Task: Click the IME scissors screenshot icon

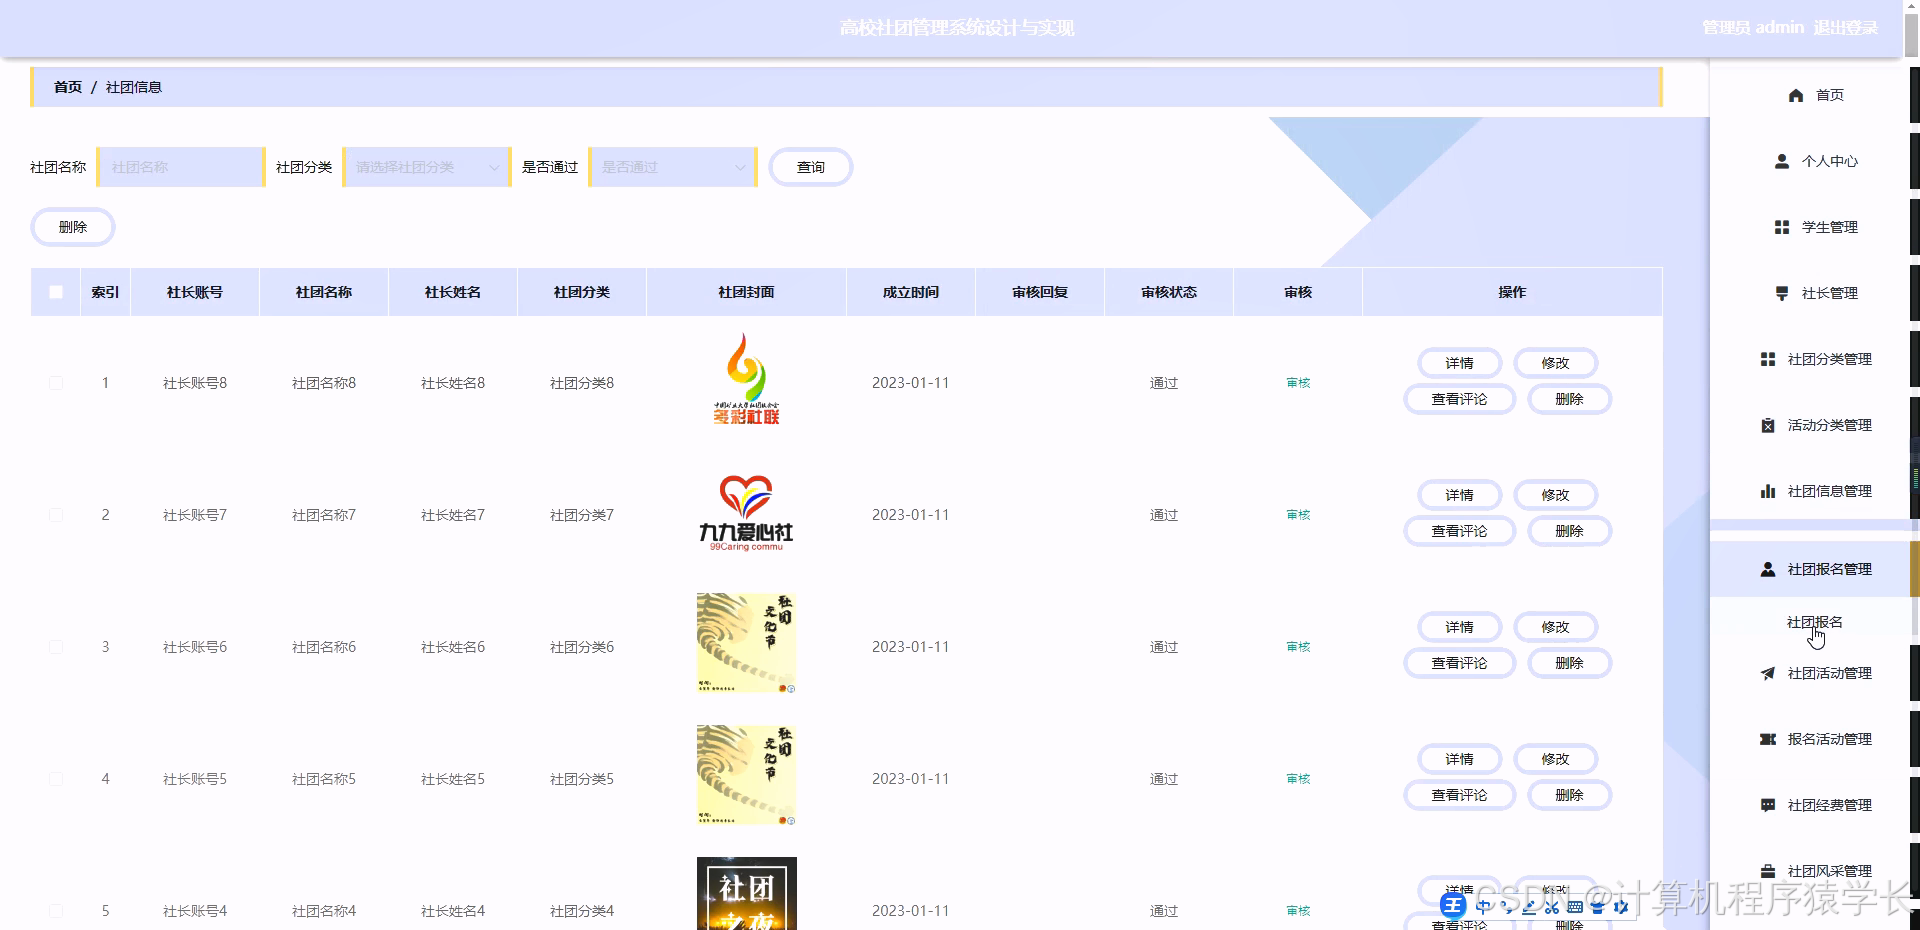Action: tap(1552, 907)
